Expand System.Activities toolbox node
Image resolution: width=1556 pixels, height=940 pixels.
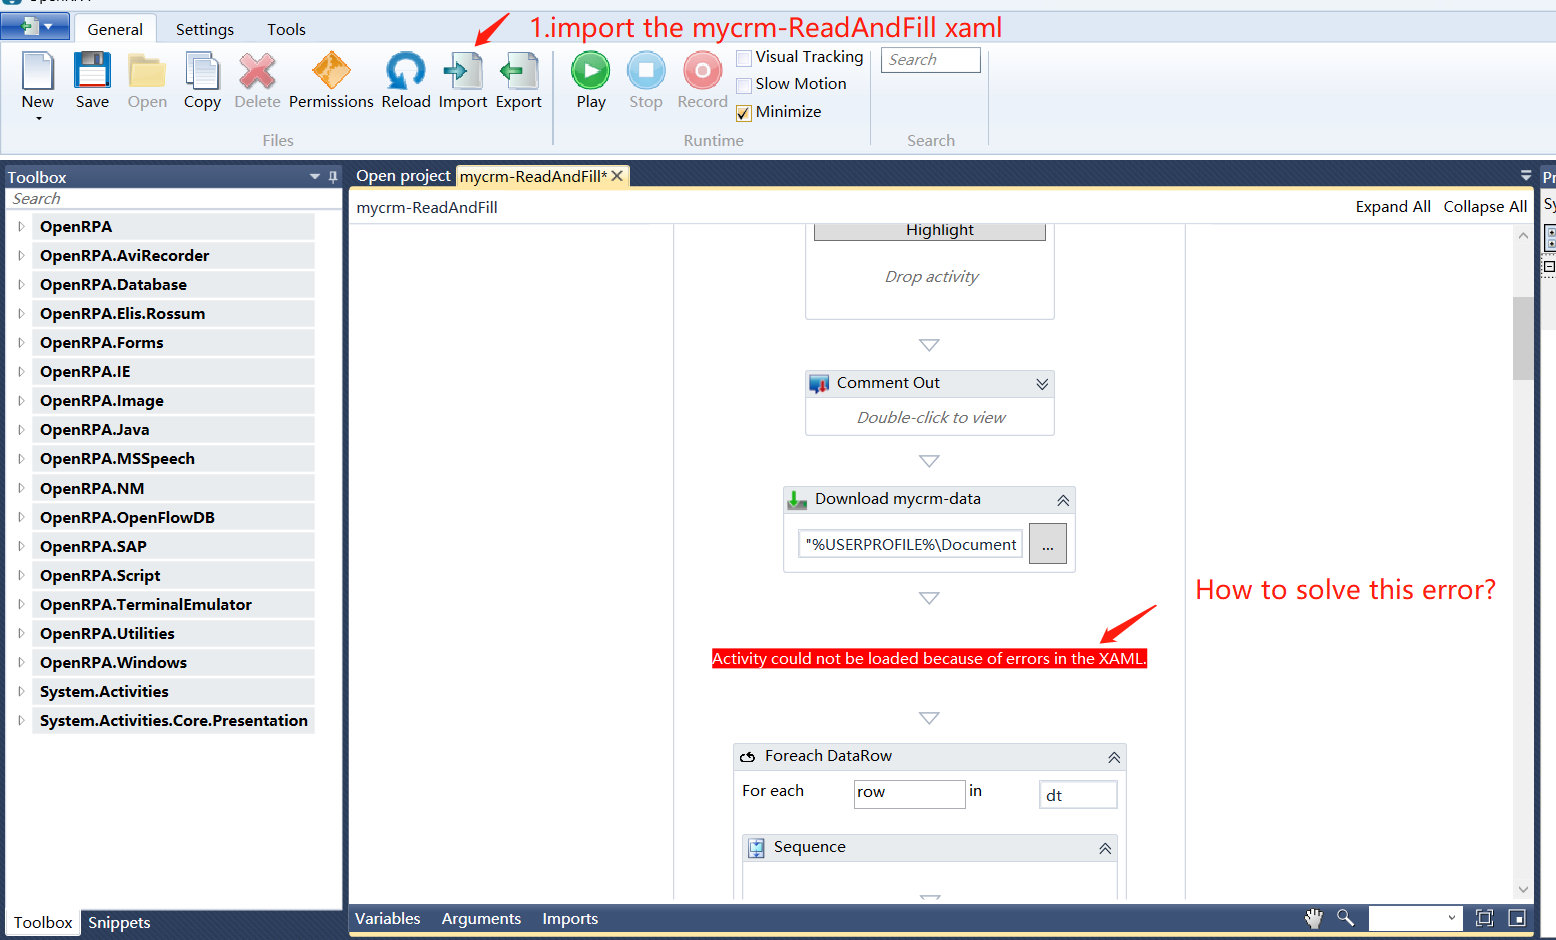[21, 692]
